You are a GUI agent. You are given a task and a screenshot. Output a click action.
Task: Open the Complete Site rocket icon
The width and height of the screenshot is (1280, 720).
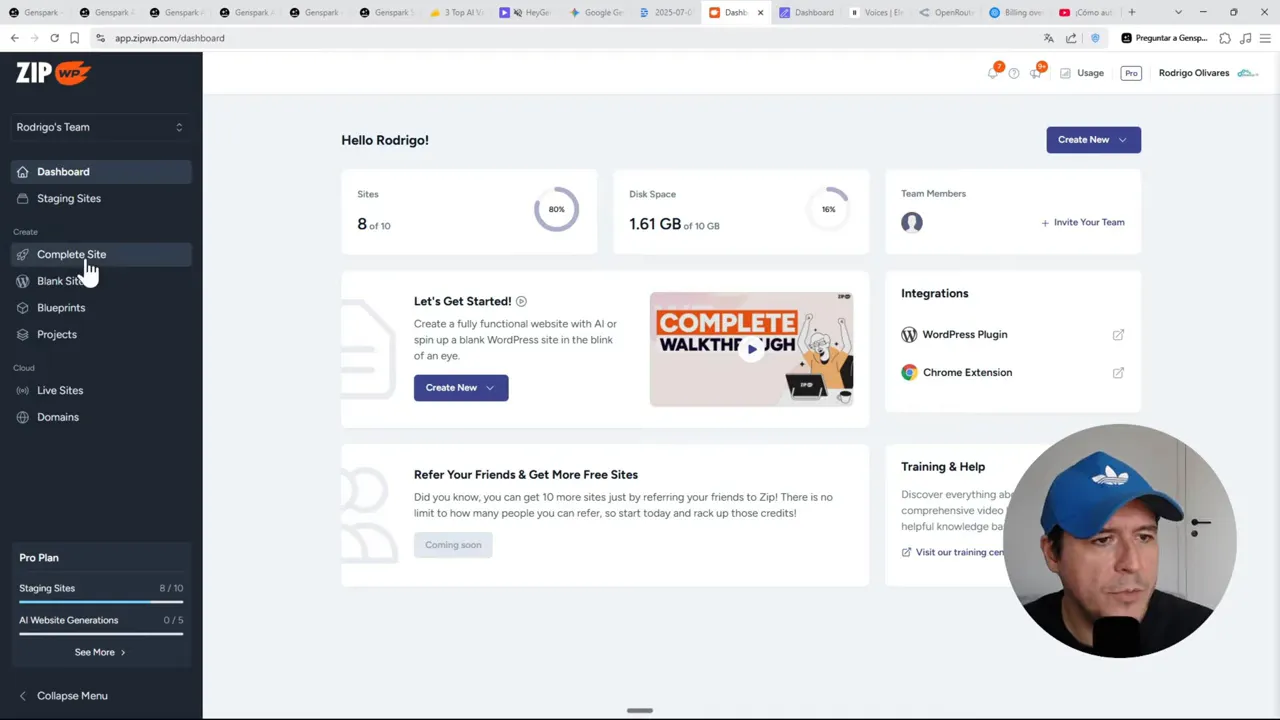coord(22,254)
